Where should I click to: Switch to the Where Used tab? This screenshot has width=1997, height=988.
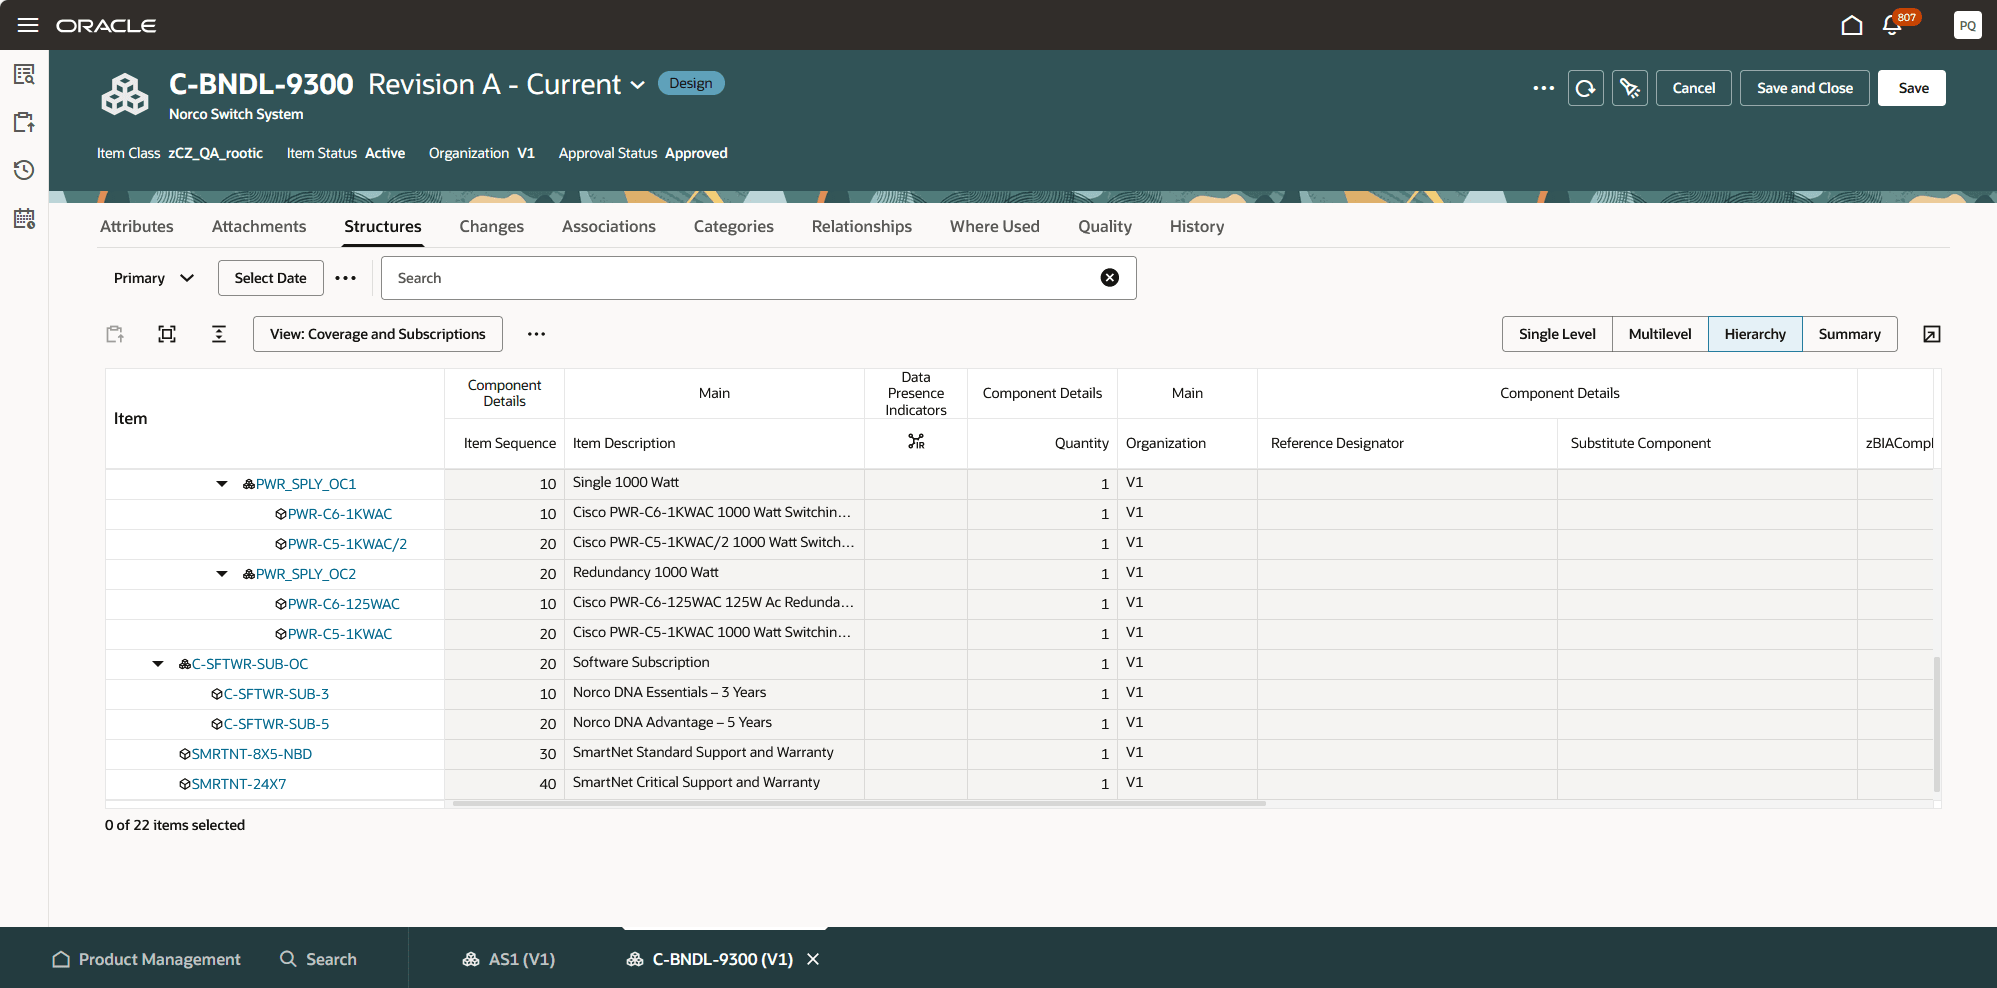coord(995,227)
